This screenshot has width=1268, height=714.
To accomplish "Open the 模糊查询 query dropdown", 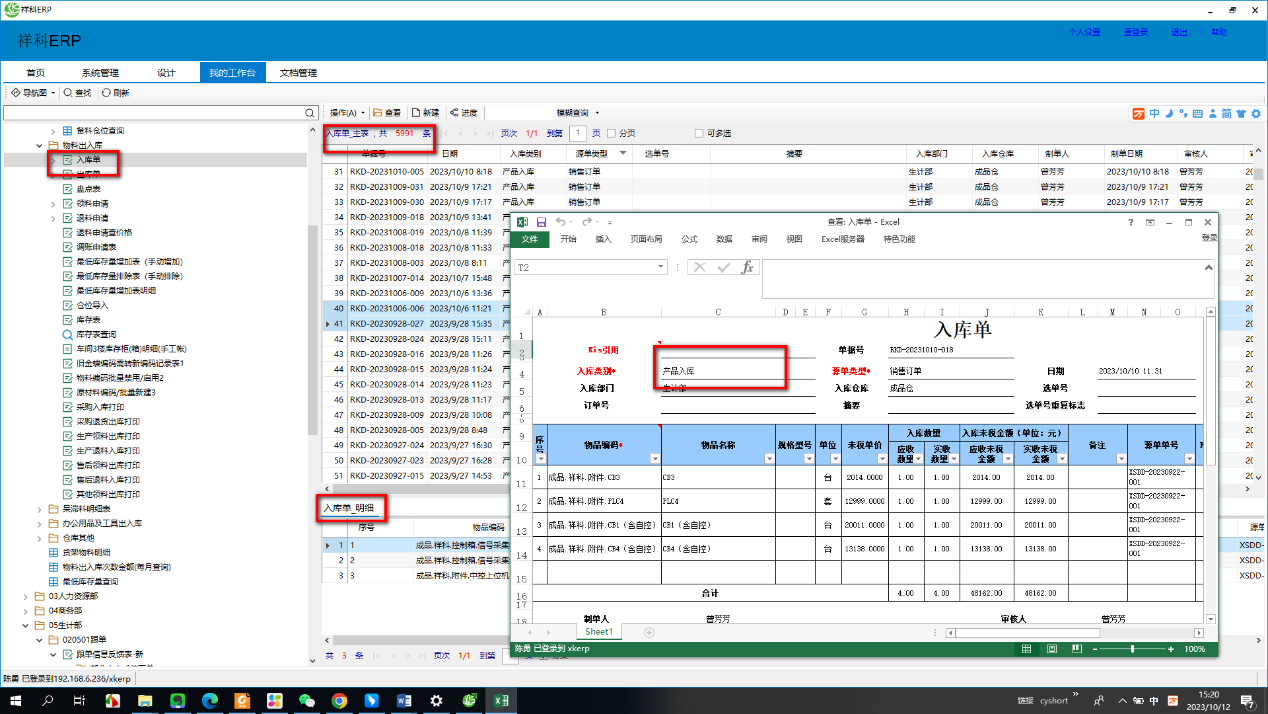I will point(598,113).
